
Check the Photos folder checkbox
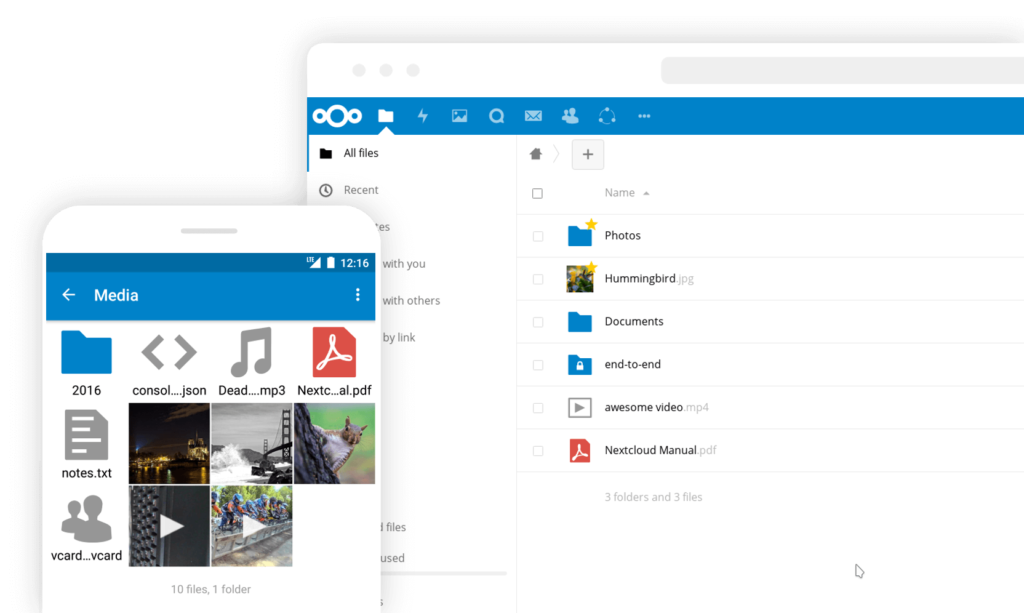537,236
